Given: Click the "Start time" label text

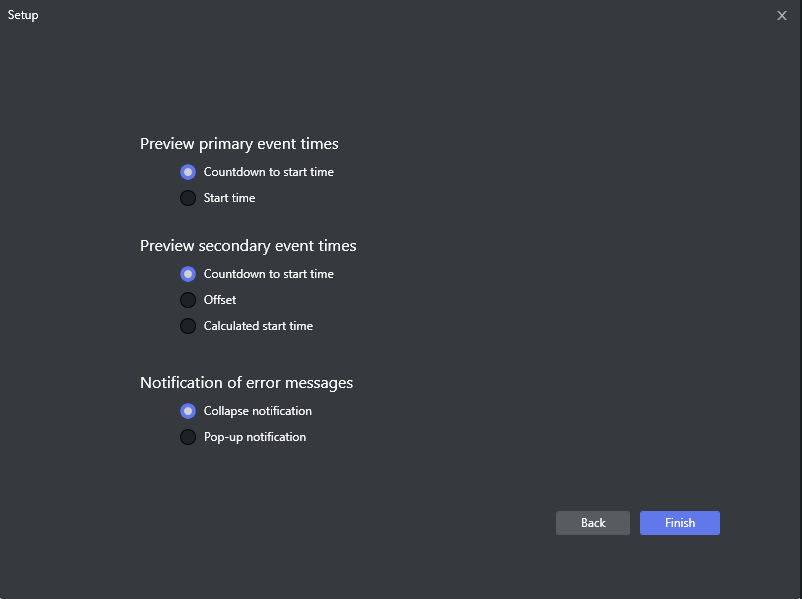Looking at the screenshot, I should pos(229,198).
